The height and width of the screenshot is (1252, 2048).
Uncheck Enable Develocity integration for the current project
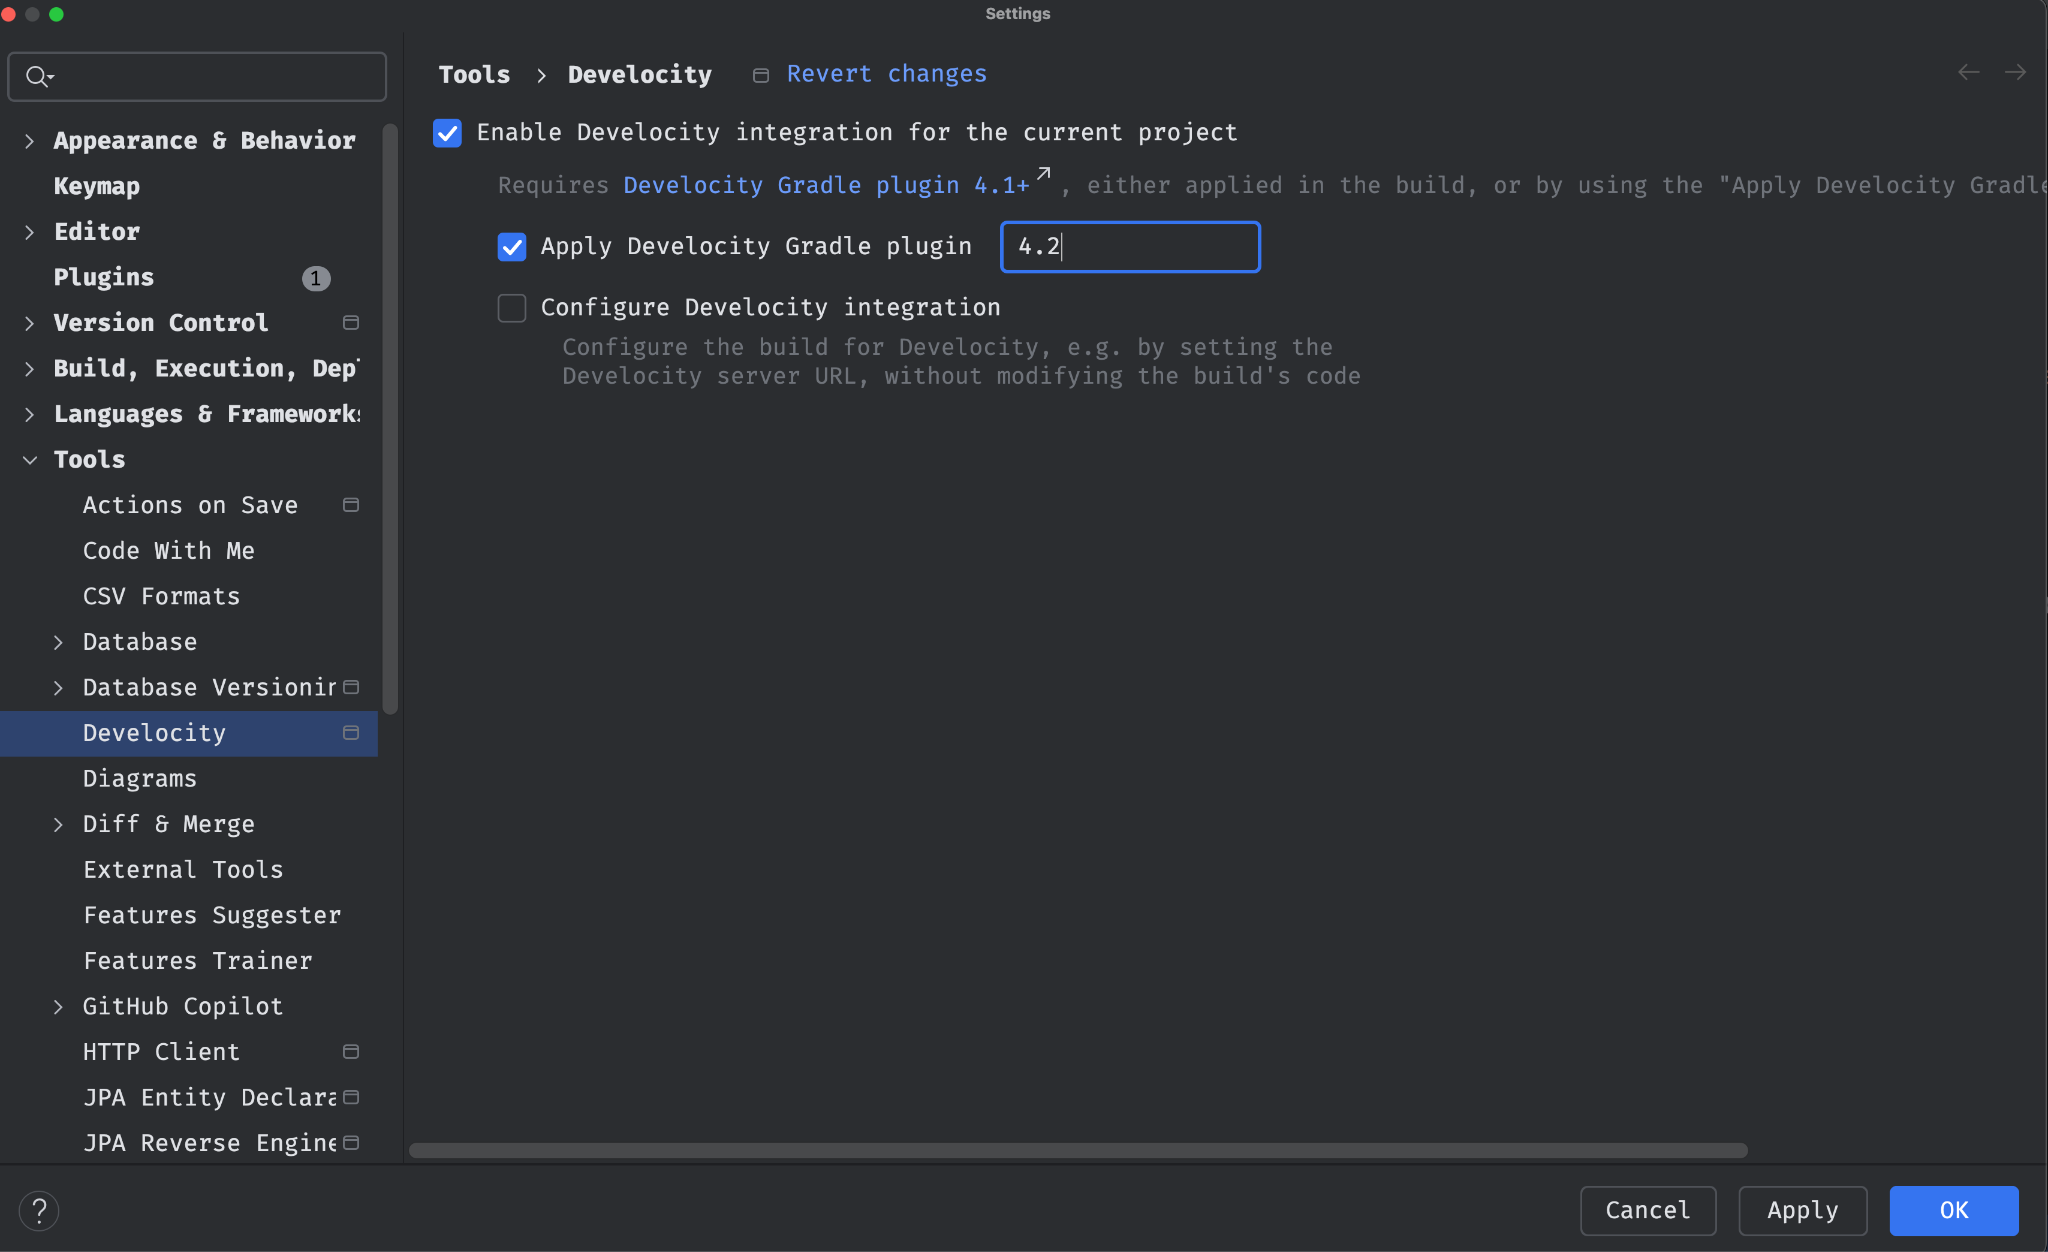tap(447, 132)
